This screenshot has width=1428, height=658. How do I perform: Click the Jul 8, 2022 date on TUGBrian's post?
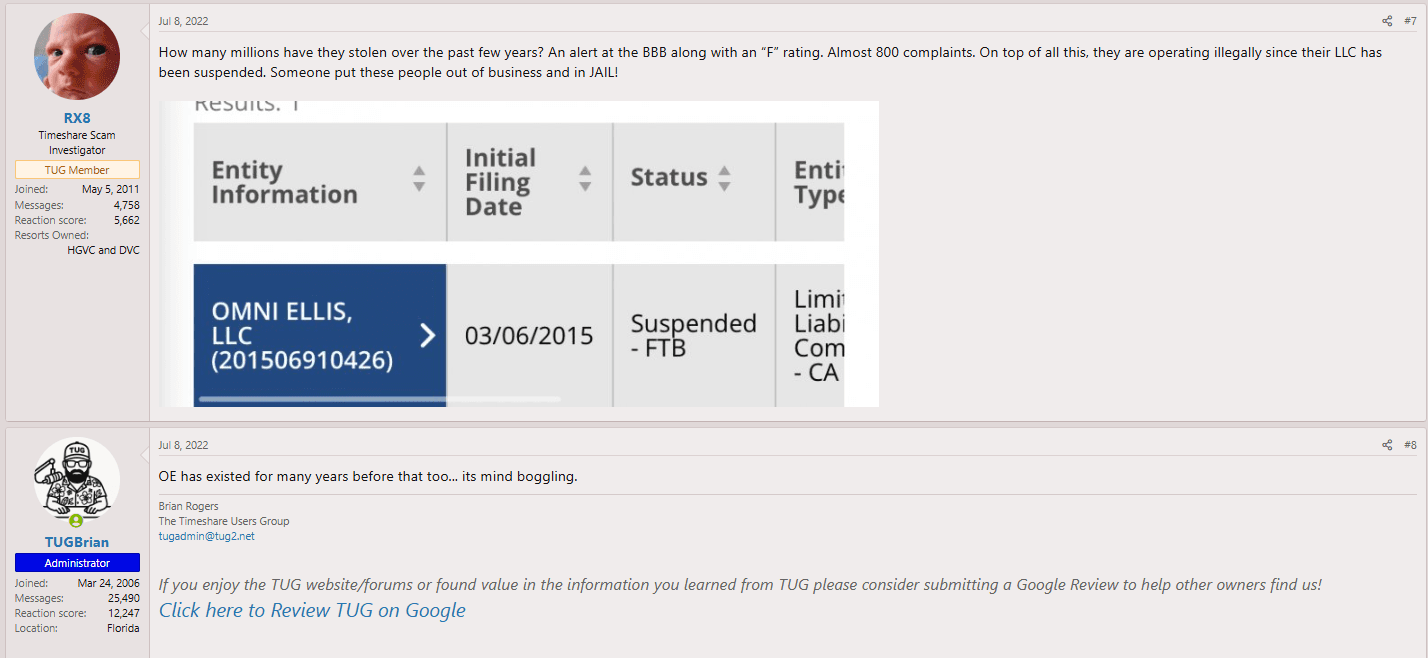(183, 445)
